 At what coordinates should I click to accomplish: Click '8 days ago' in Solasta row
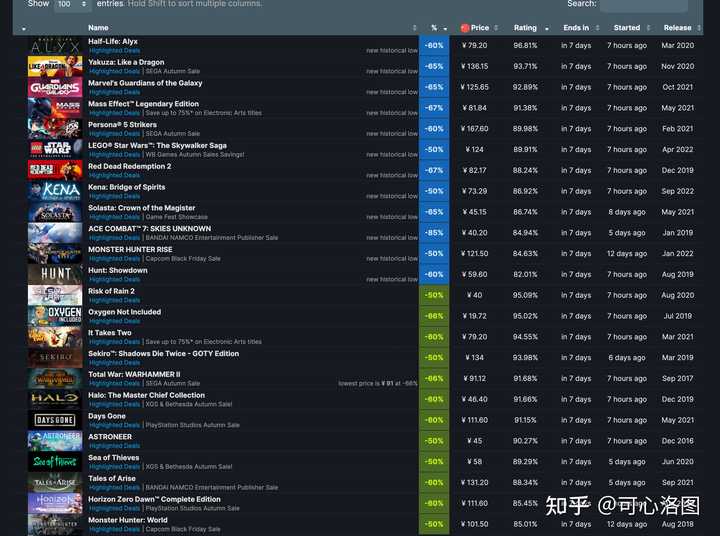click(627, 212)
